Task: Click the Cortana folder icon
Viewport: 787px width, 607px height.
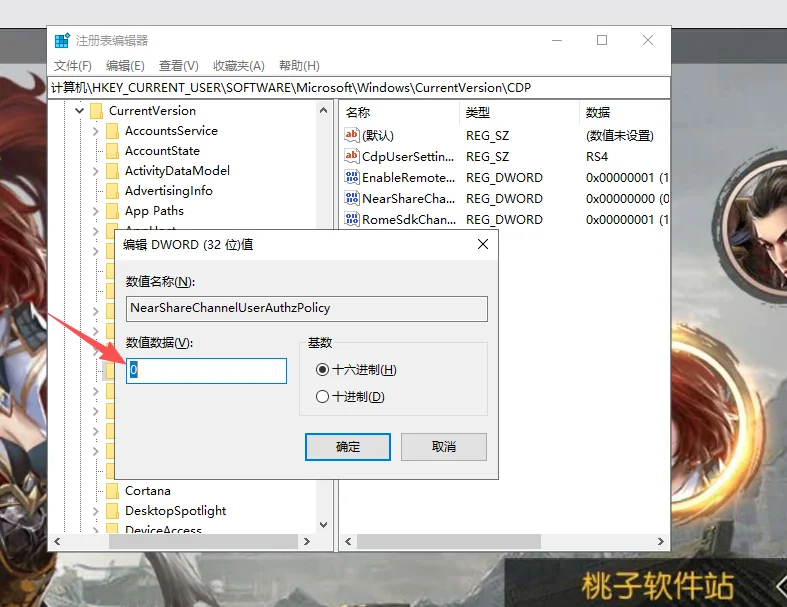Action: [112, 491]
